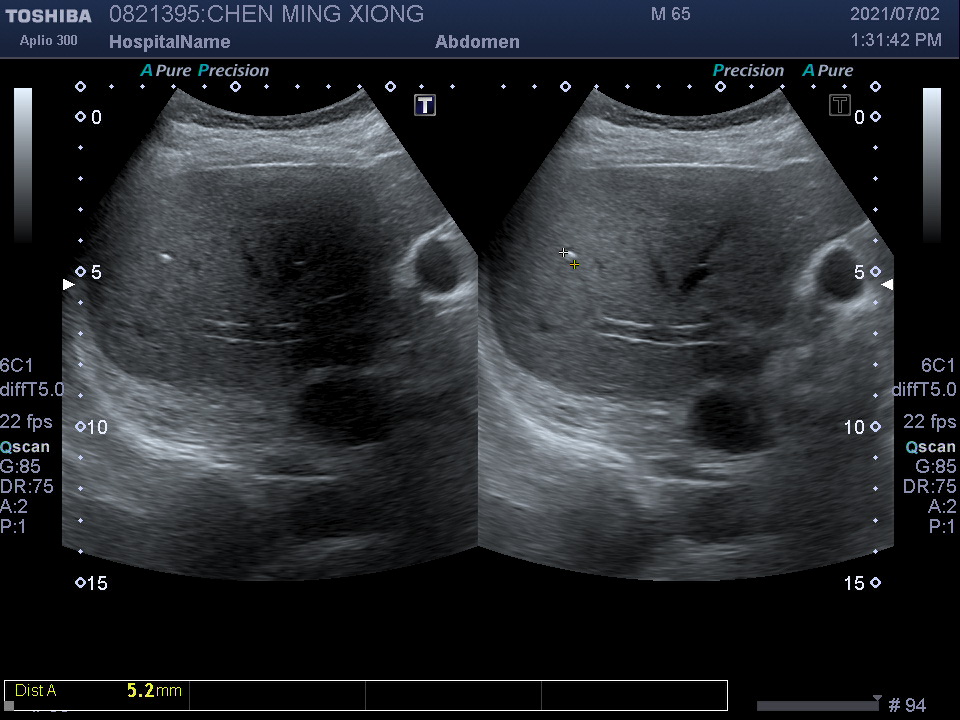960x720 pixels.
Task: Click the left focus triangle marker
Action: click(x=68, y=285)
